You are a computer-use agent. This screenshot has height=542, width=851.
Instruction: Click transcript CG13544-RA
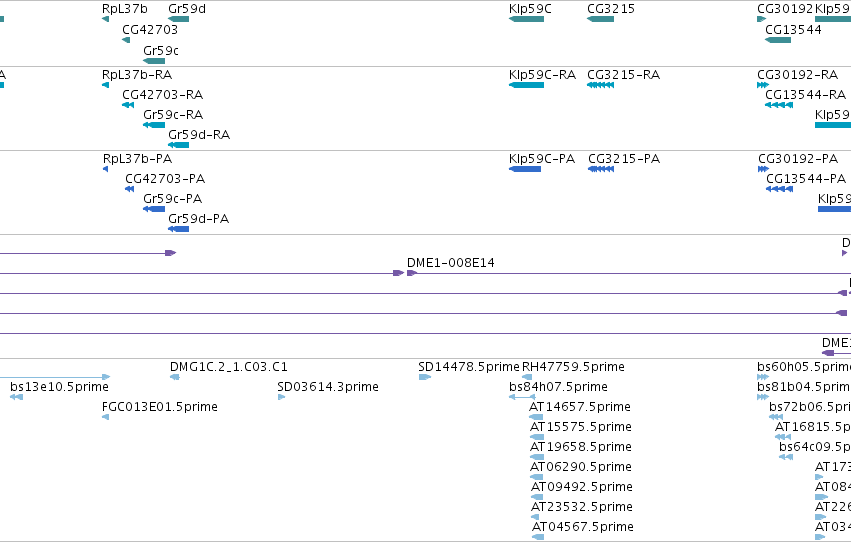(779, 105)
